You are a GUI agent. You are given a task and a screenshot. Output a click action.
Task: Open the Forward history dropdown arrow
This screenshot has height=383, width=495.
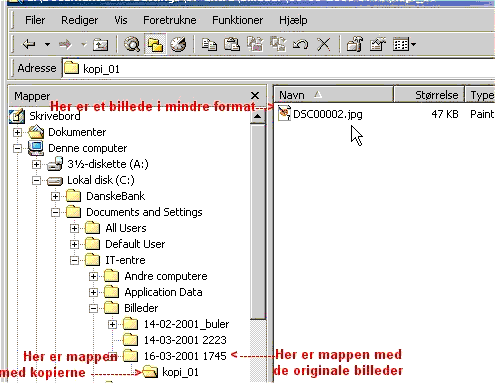pyautogui.click(x=83, y=44)
